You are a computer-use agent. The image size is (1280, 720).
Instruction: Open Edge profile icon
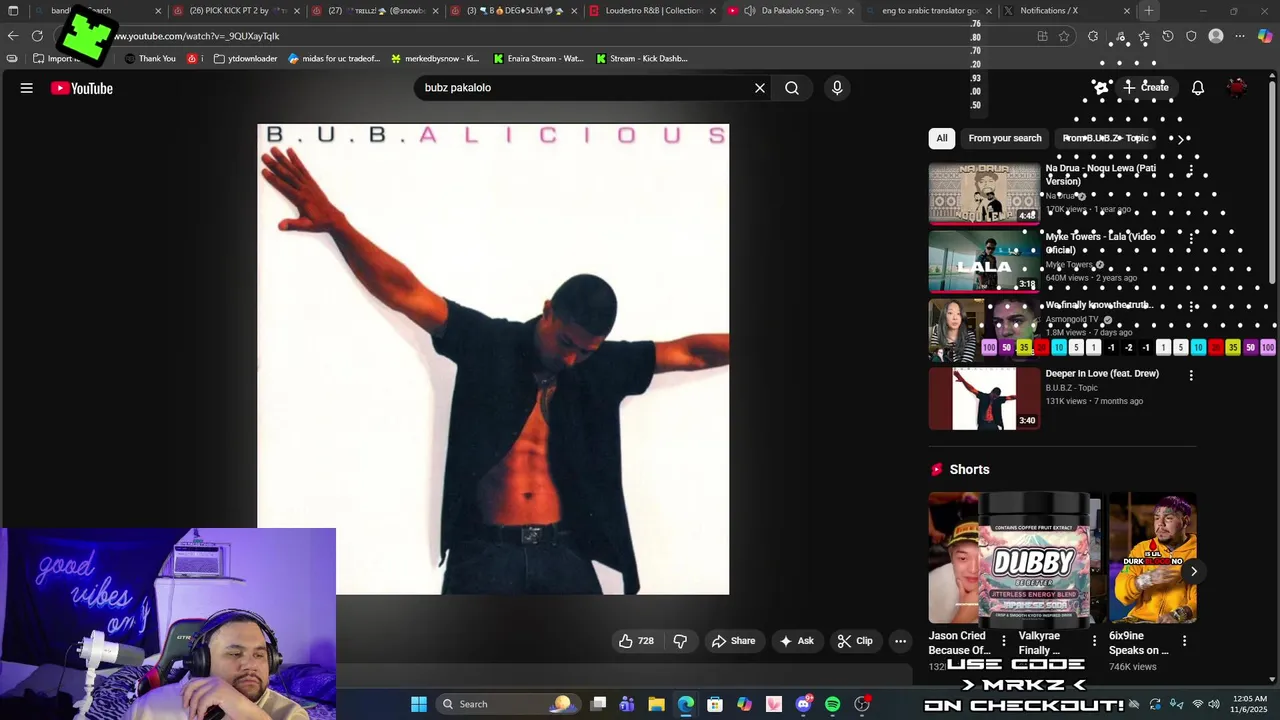1216,36
